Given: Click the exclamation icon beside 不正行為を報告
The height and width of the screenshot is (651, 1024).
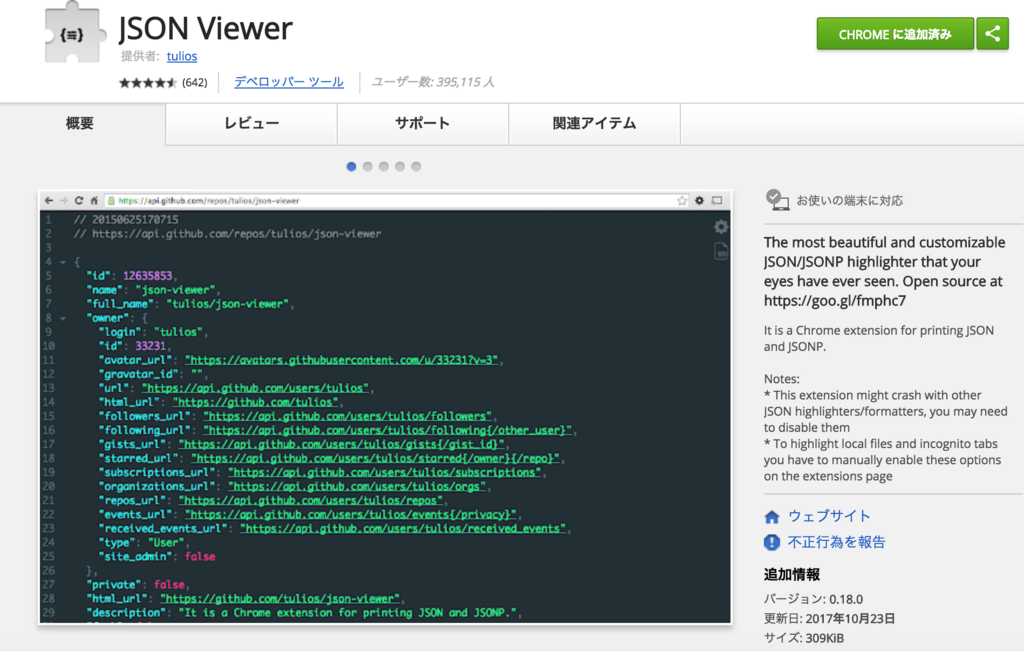Looking at the screenshot, I should pos(772,542).
